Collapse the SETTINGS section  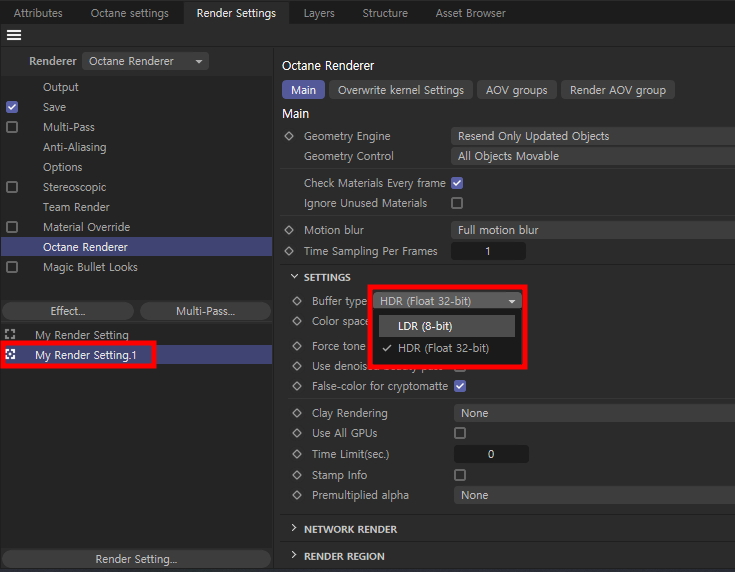294,277
